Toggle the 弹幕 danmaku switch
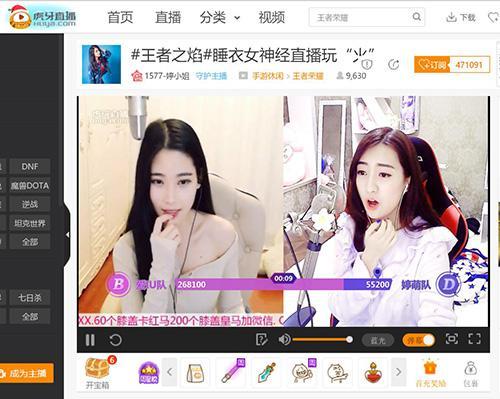 418,340
